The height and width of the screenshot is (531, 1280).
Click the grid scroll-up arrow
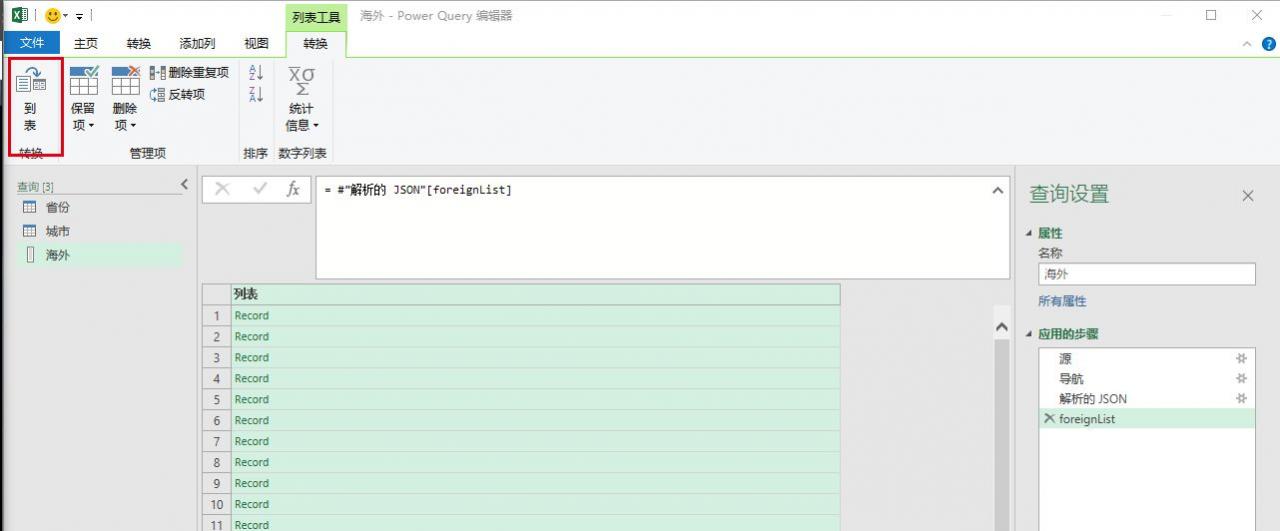coord(1002,327)
